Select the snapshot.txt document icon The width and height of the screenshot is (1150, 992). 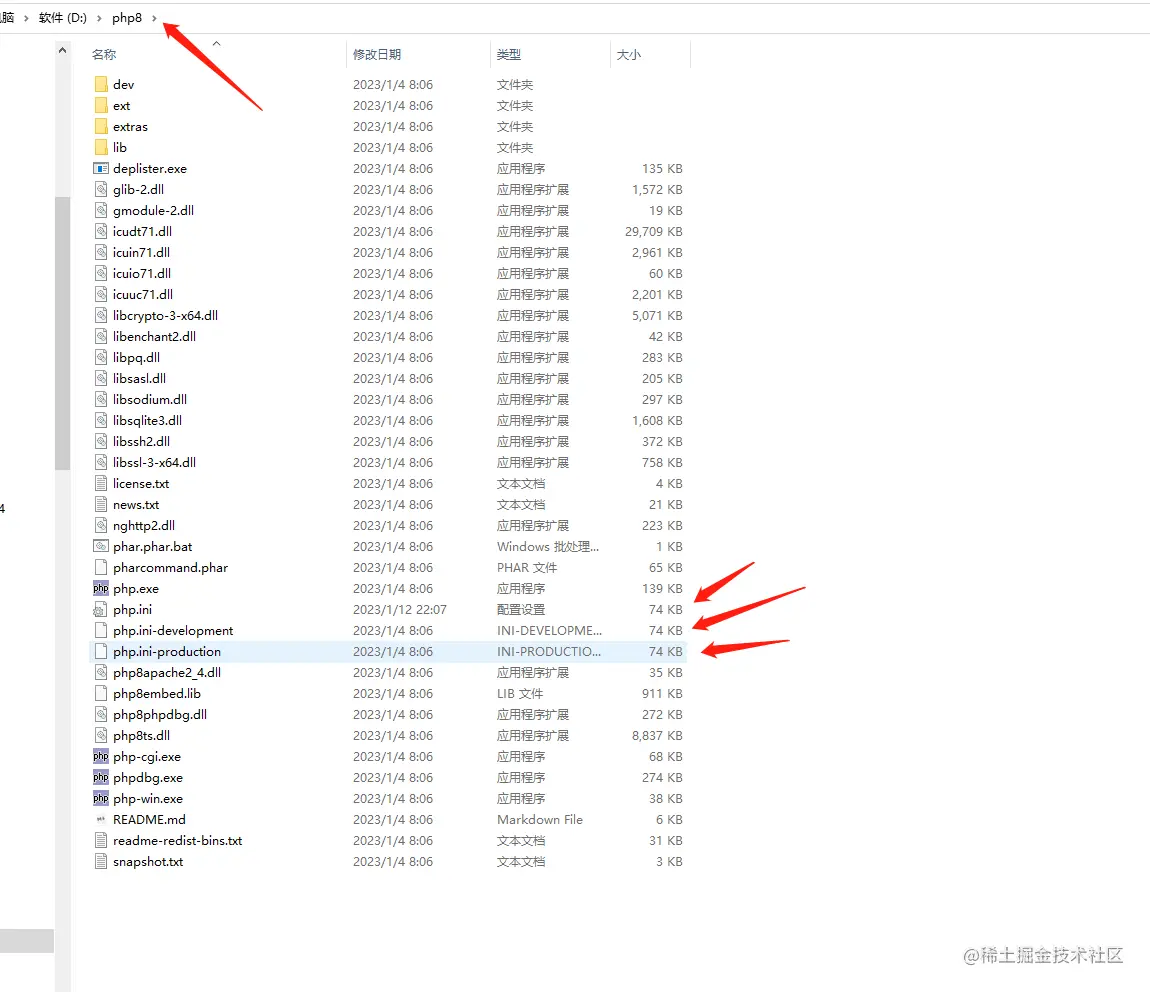click(x=101, y=861)
